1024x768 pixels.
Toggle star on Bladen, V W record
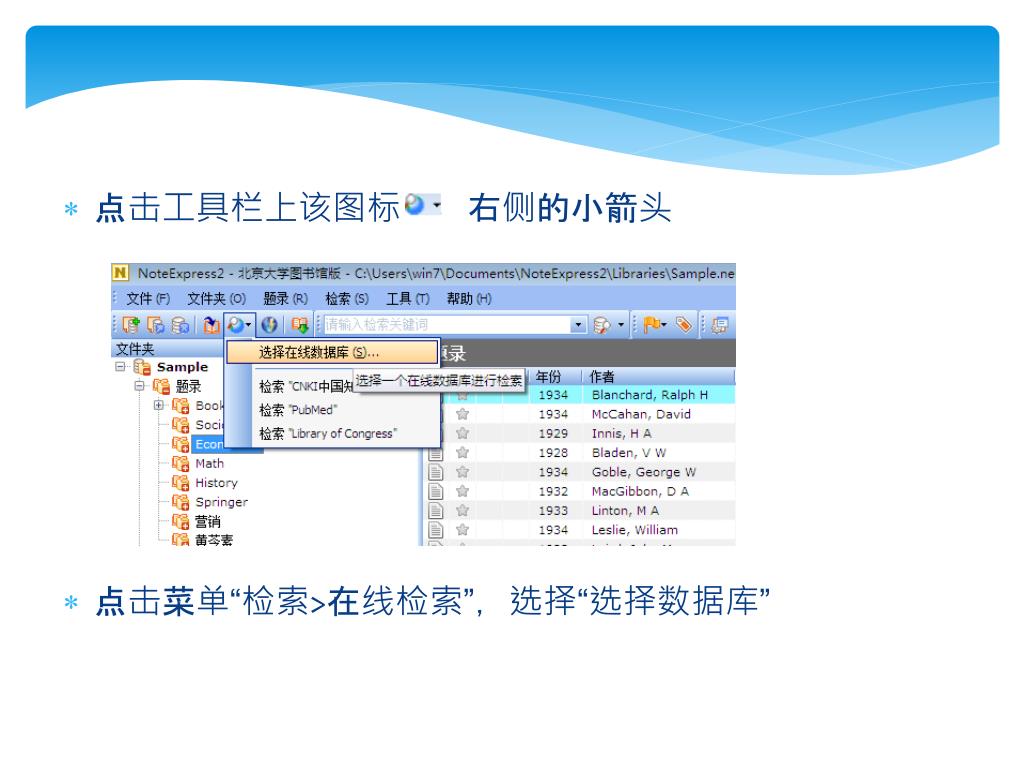[x=462, y=453]
